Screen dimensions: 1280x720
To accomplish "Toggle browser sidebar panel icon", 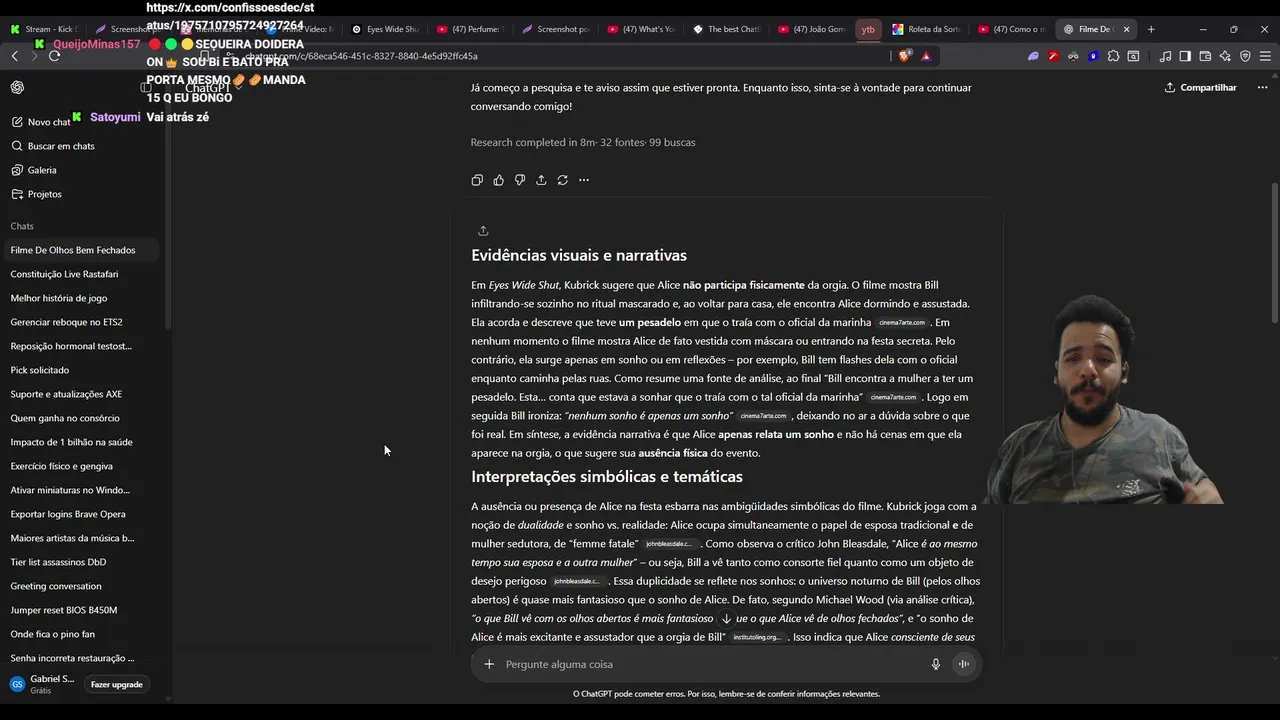I will [x=1185, y=56].
